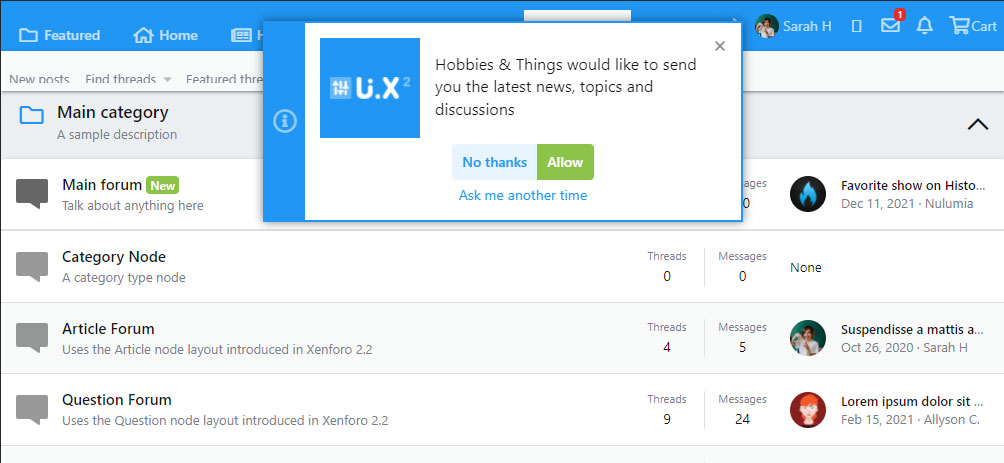The width and height of the screenshot is (1004, 463).
Task: Collapse the Main category section
Action: tap(977, 124)
